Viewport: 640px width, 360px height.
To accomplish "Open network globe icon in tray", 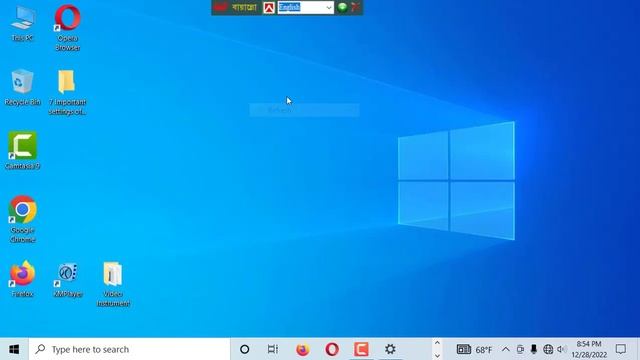I will [x=548, y=349].
